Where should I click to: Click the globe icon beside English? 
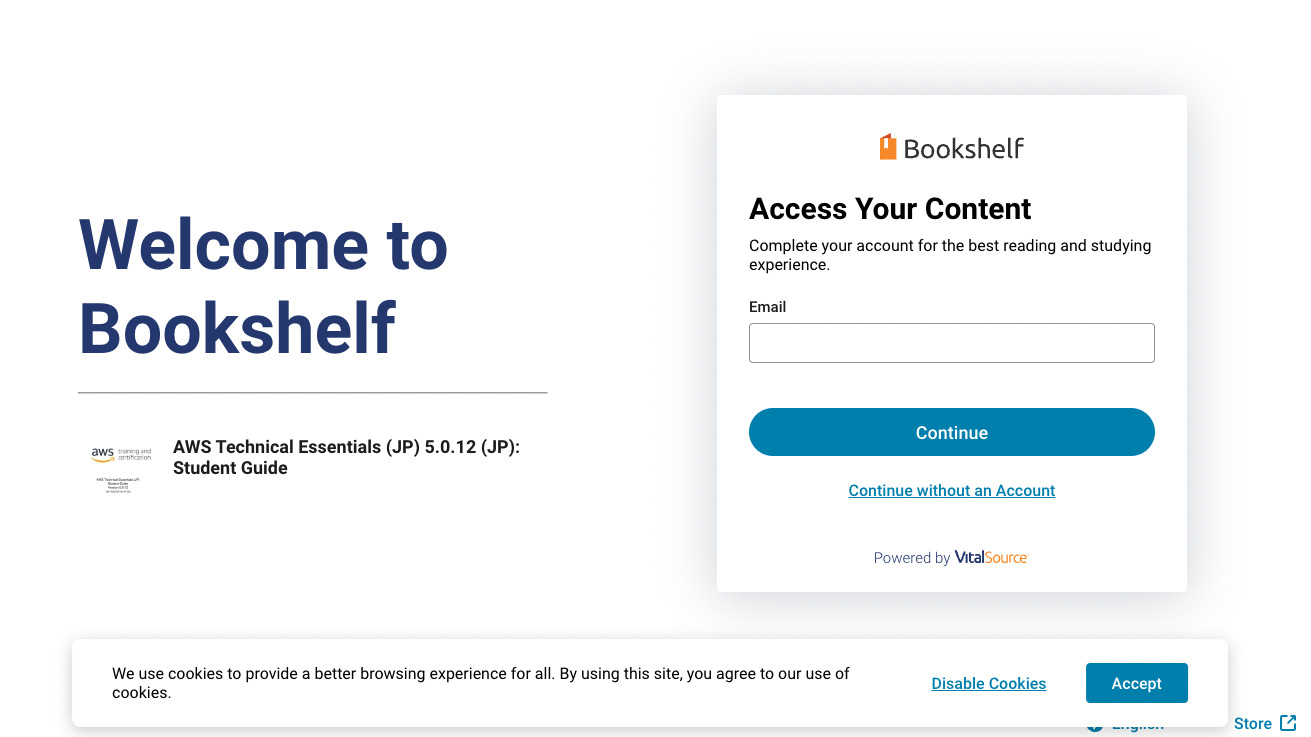coord(1094,725)
